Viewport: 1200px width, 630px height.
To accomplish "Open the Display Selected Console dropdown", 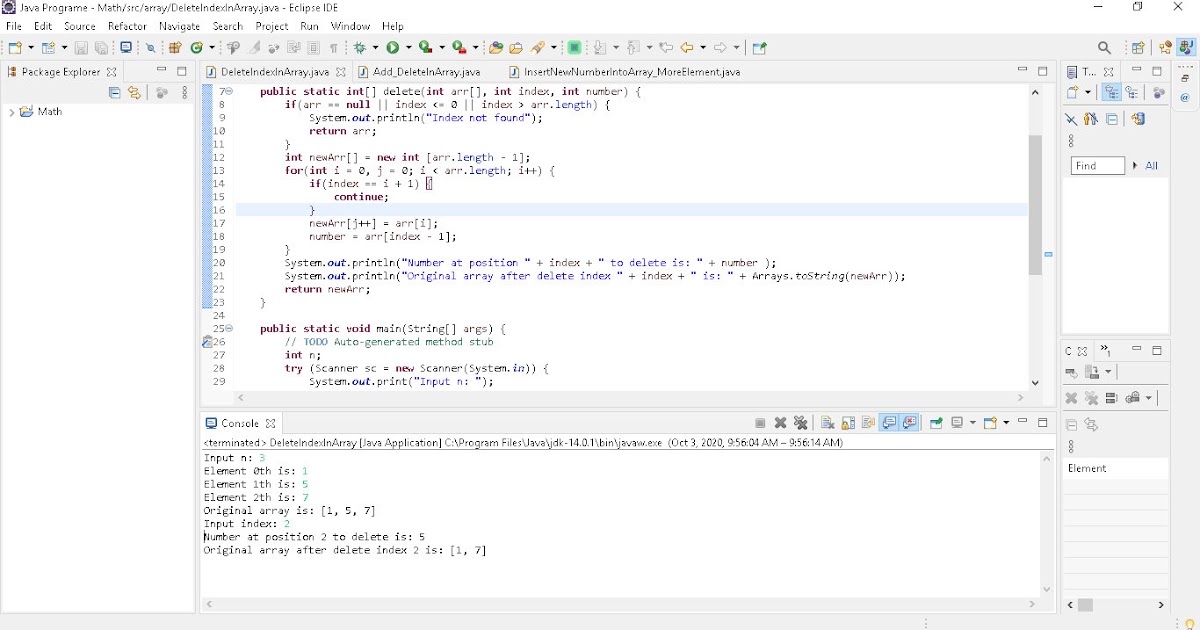I will pyautogui.click(x=972, y=421).
